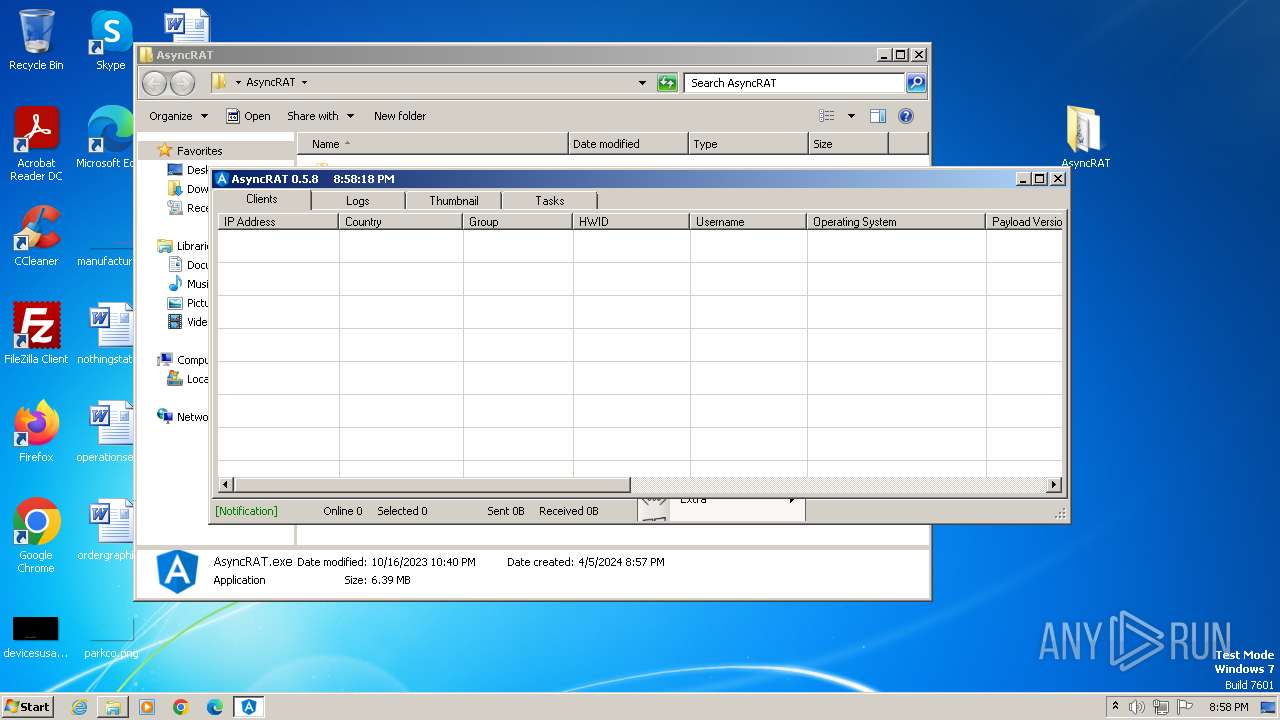Launch Skype from the desktop

[x=111, y=40]
